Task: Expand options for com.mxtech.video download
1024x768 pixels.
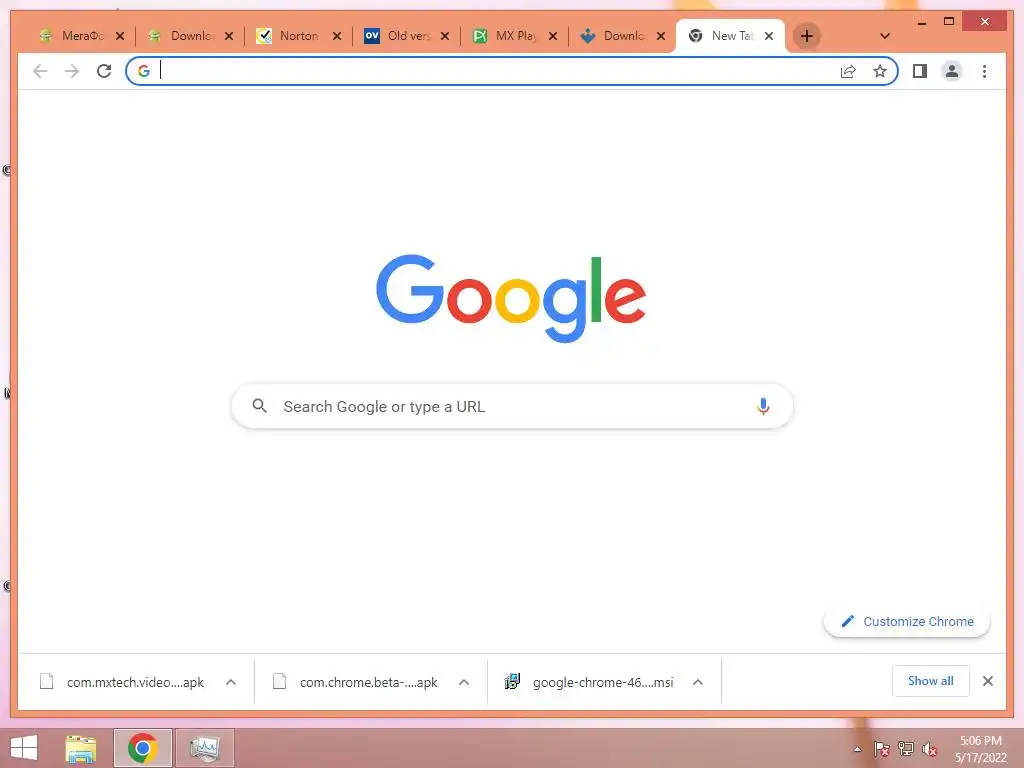Action: tap(231, 682)
